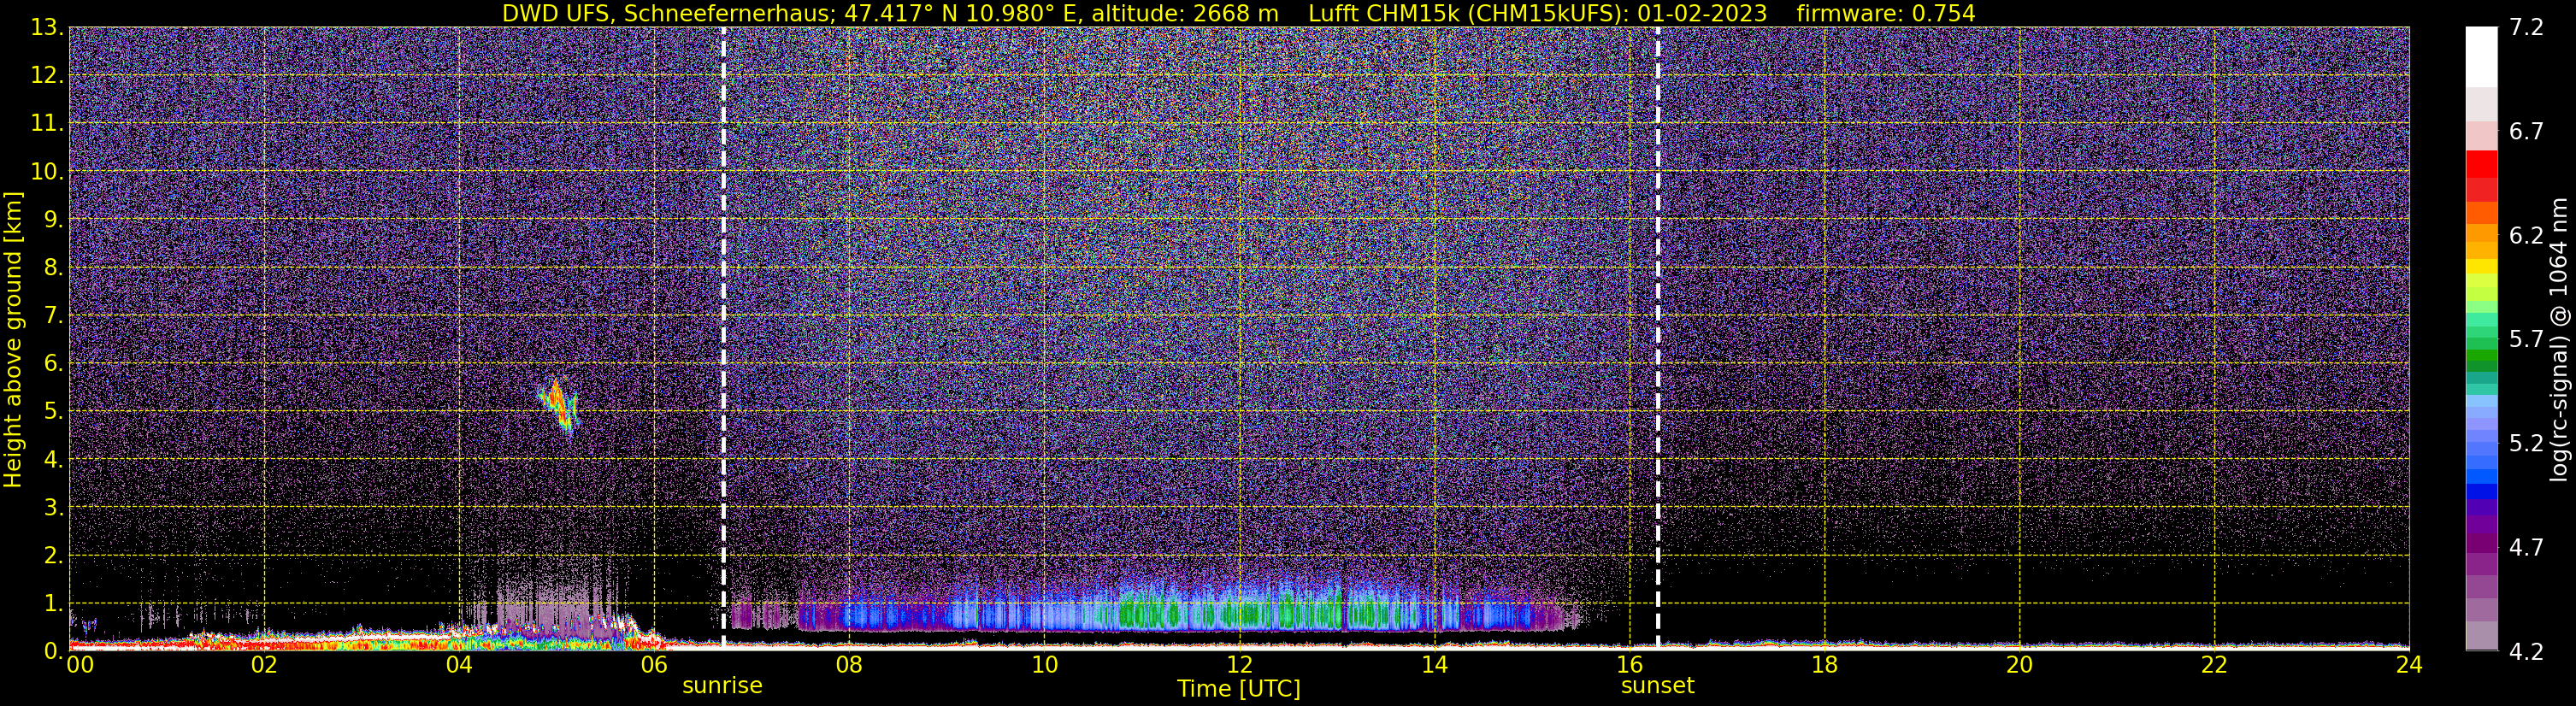Click the colorbar tick value "7.2"

(x=2526, y=27)
